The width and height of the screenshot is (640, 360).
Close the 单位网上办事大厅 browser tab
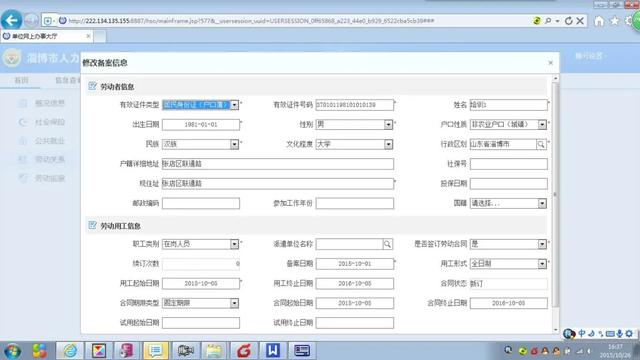point(88,36)
